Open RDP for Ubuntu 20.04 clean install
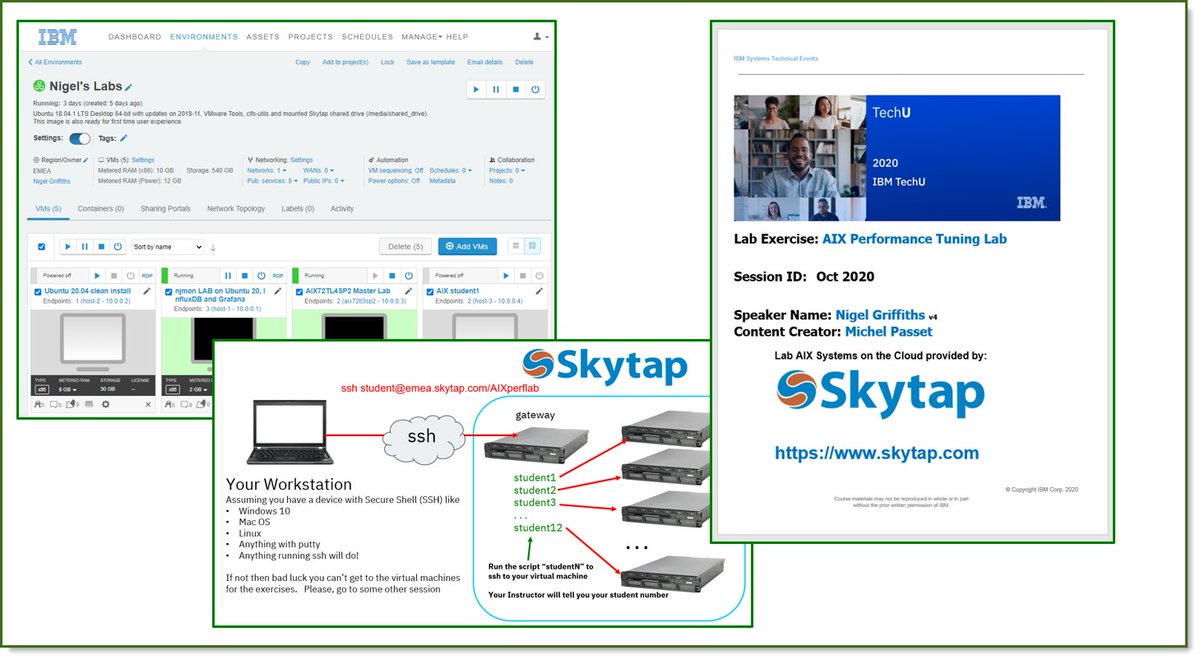The width and height of the screenshot is (1200, 660). [147, 275]
